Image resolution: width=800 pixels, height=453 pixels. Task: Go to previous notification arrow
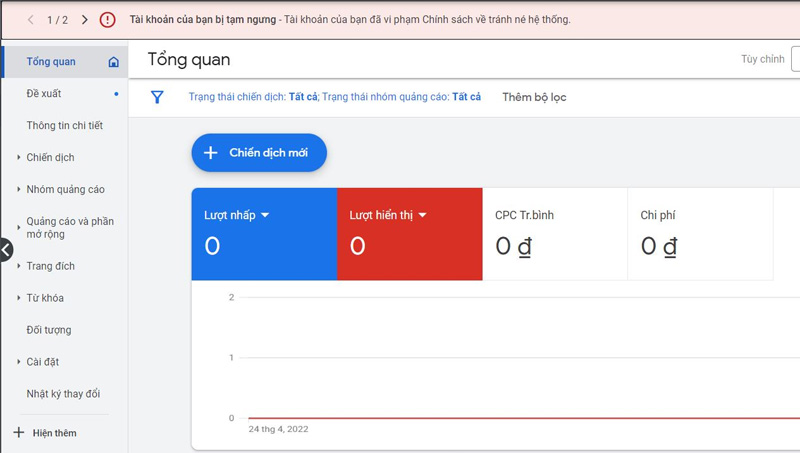[x=31, y=19]
